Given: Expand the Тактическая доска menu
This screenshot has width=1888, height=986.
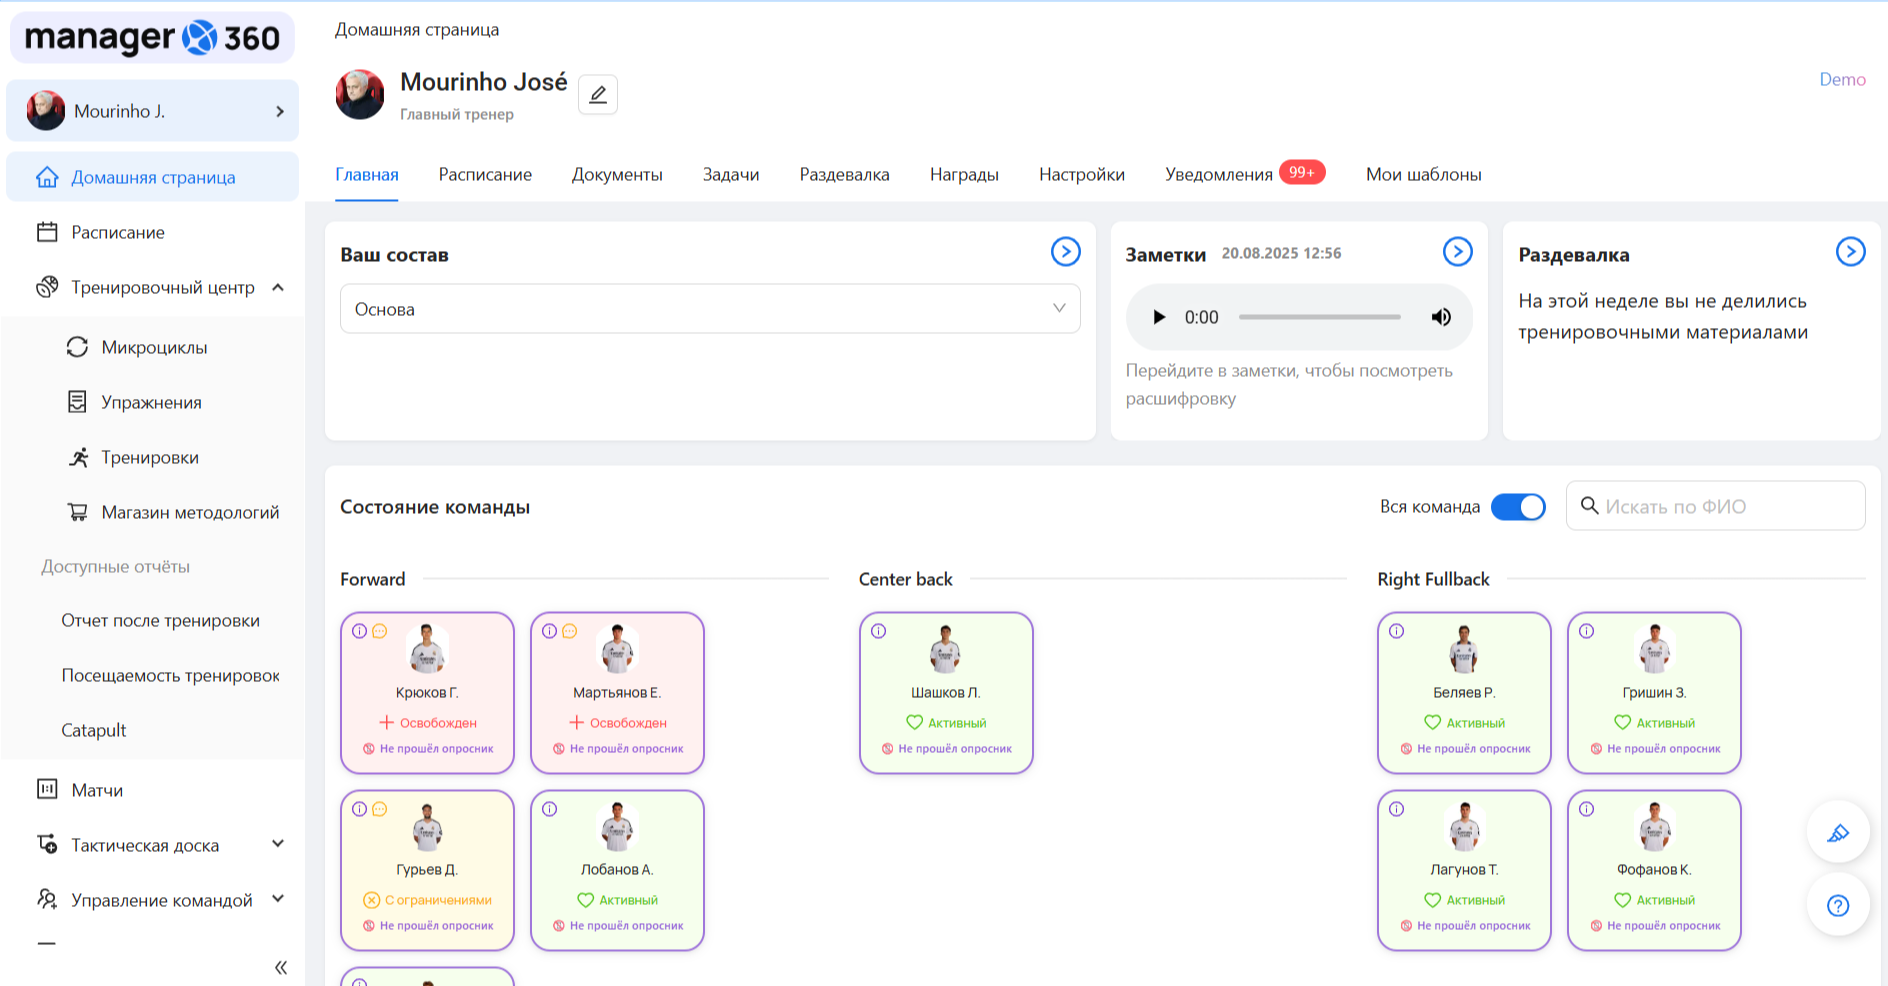Looking at the screenshot, I should (277, 845).
